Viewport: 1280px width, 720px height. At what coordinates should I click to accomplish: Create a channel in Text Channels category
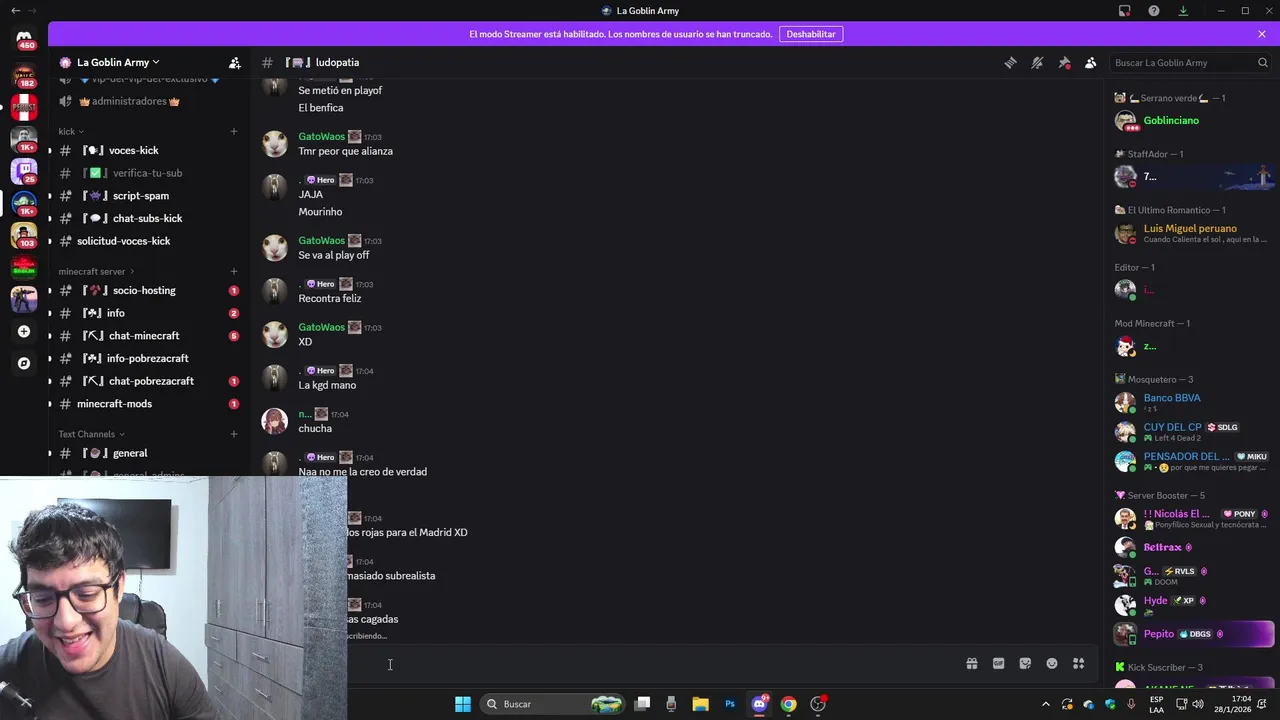click(x=234, y=434)
